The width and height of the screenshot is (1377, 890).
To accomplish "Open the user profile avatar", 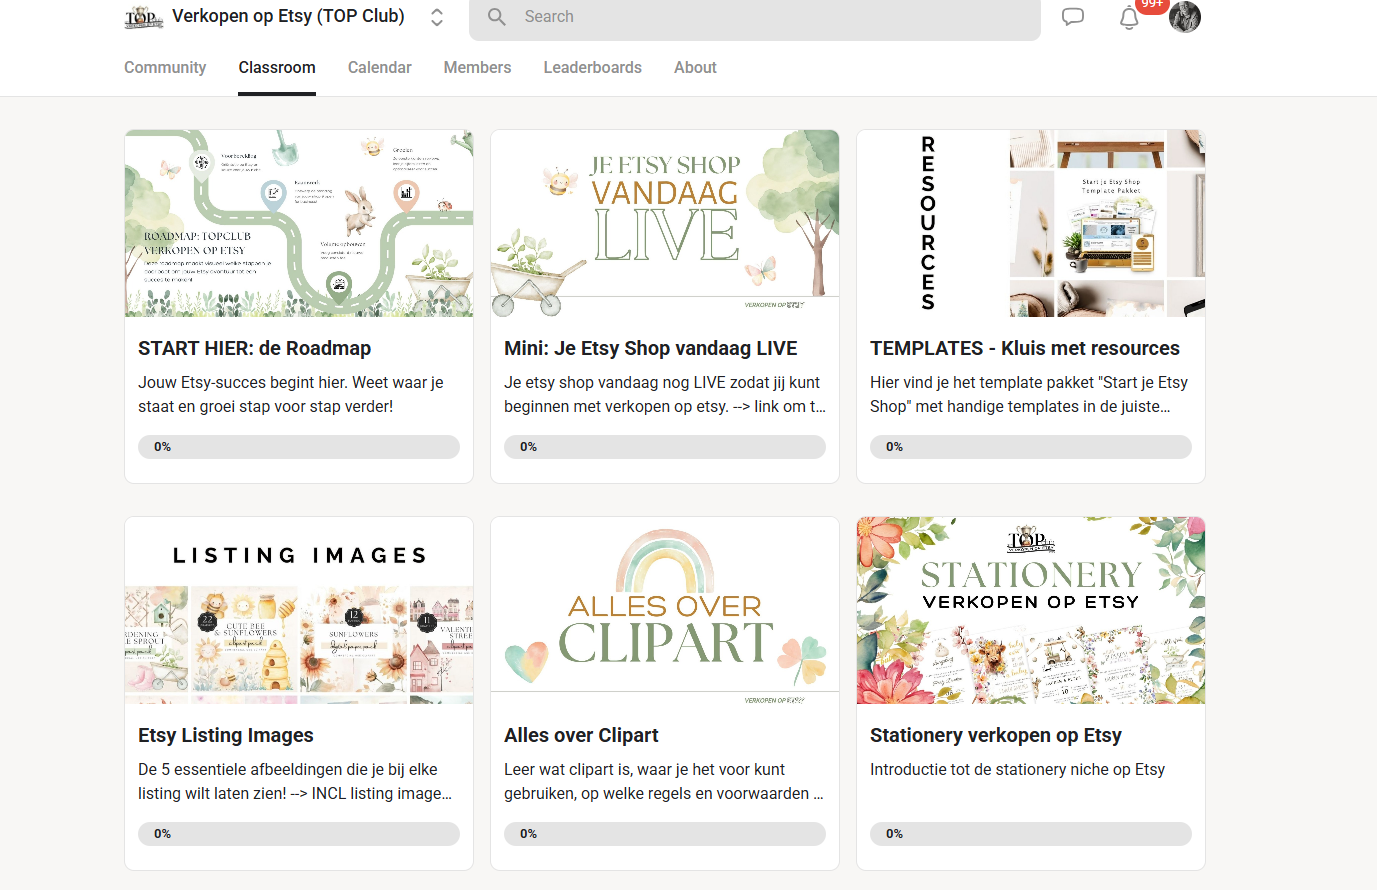I will tap(1185, 16).
